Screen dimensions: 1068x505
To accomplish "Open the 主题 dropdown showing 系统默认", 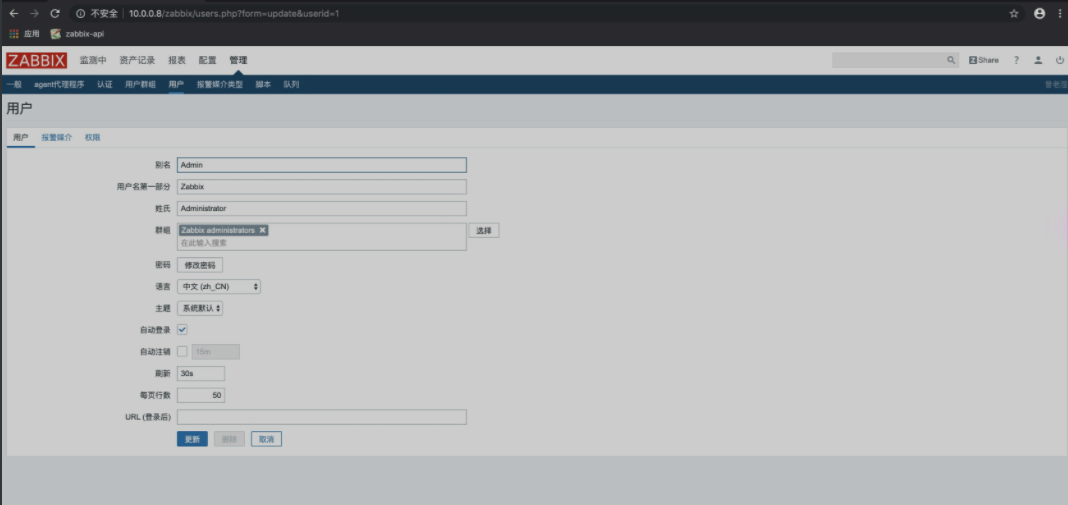I will tap(200, 308).
